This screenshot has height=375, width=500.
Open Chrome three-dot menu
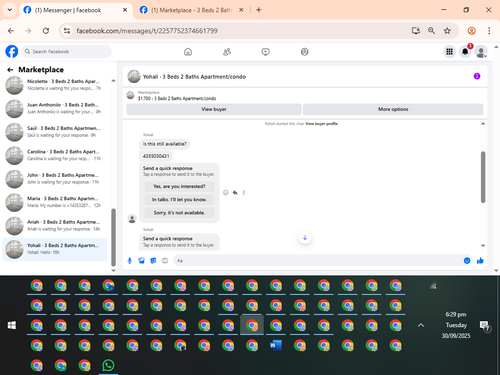(x=489, y=31)
